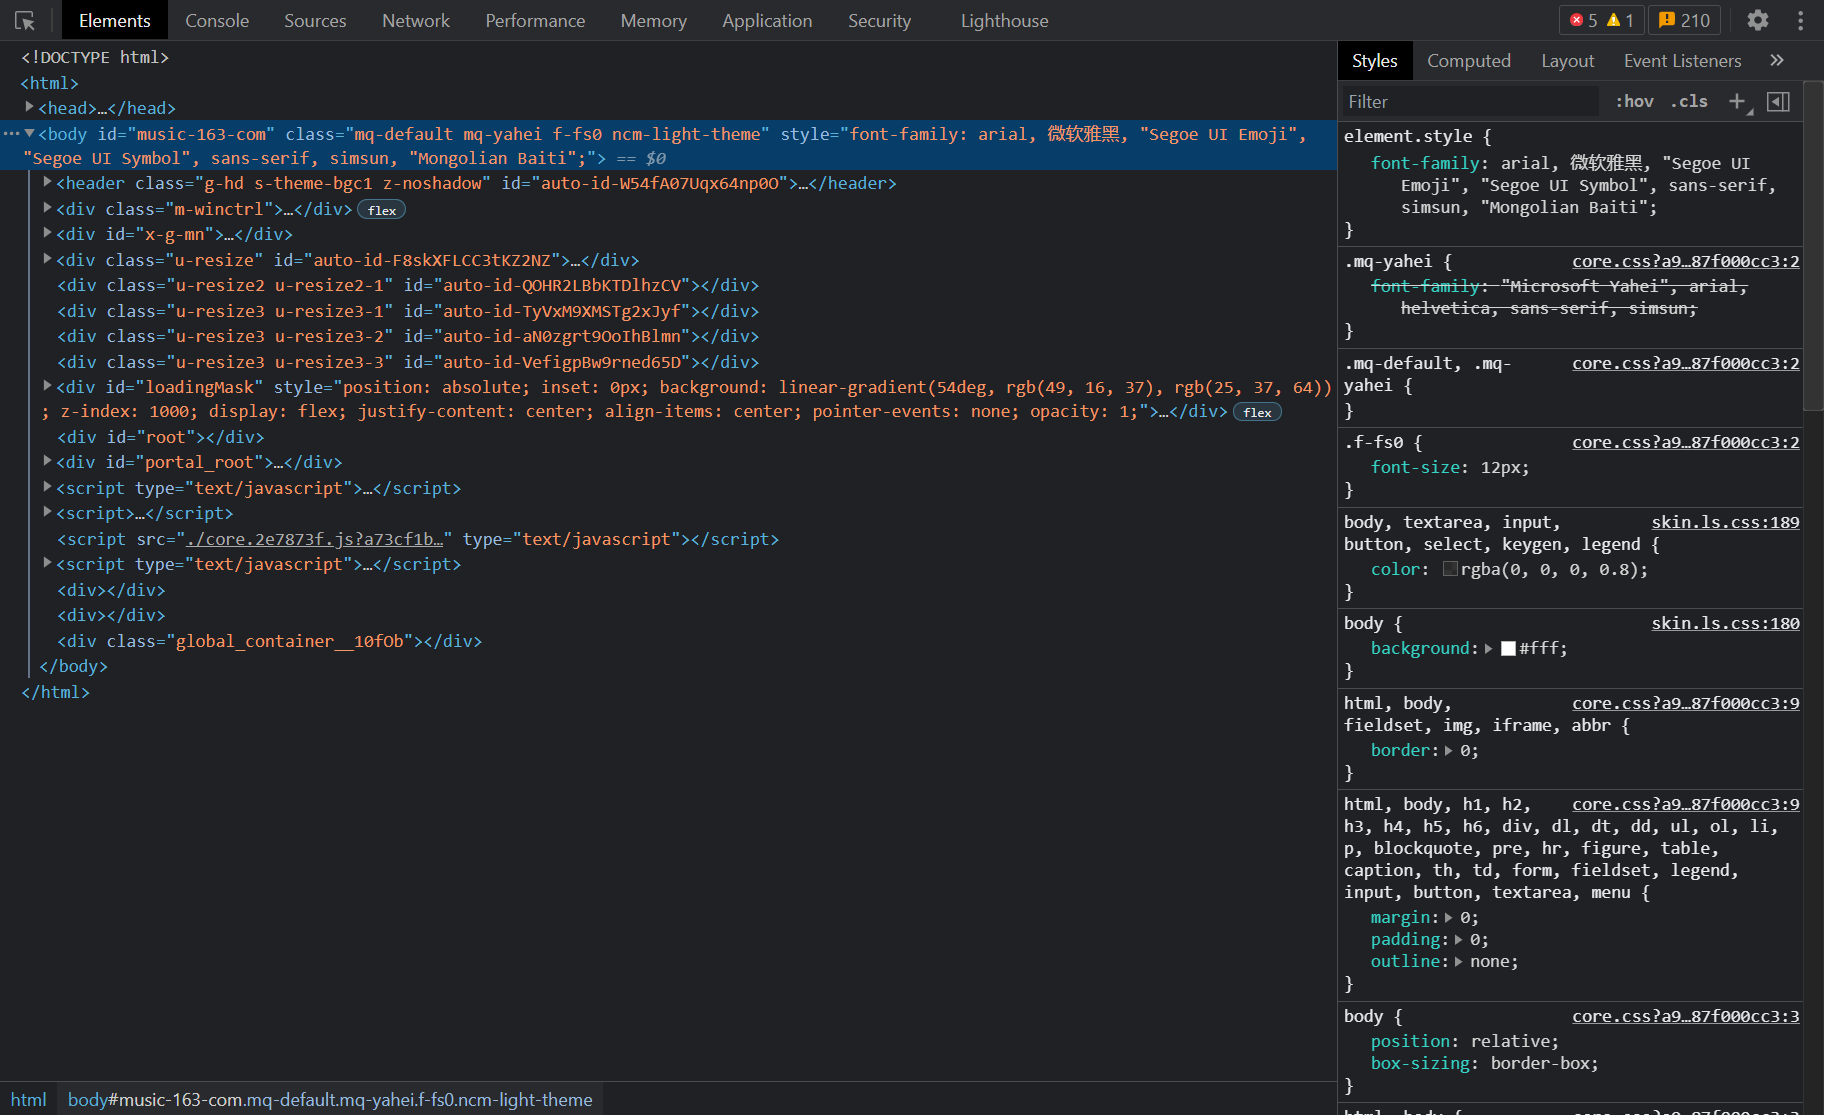The image size is (1824, 1115).
Task: Expand the border shorthand property
Action: pos(1448,751)
